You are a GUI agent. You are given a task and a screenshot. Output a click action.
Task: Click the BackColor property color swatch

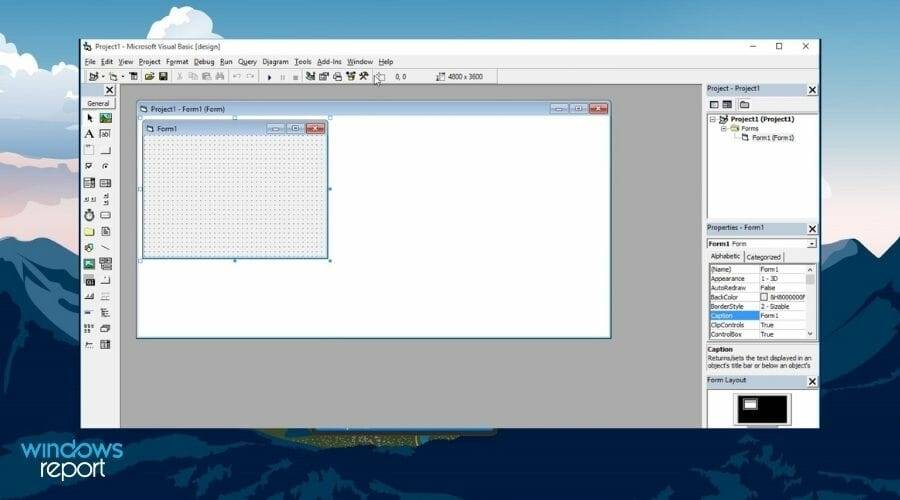(763, 297)
